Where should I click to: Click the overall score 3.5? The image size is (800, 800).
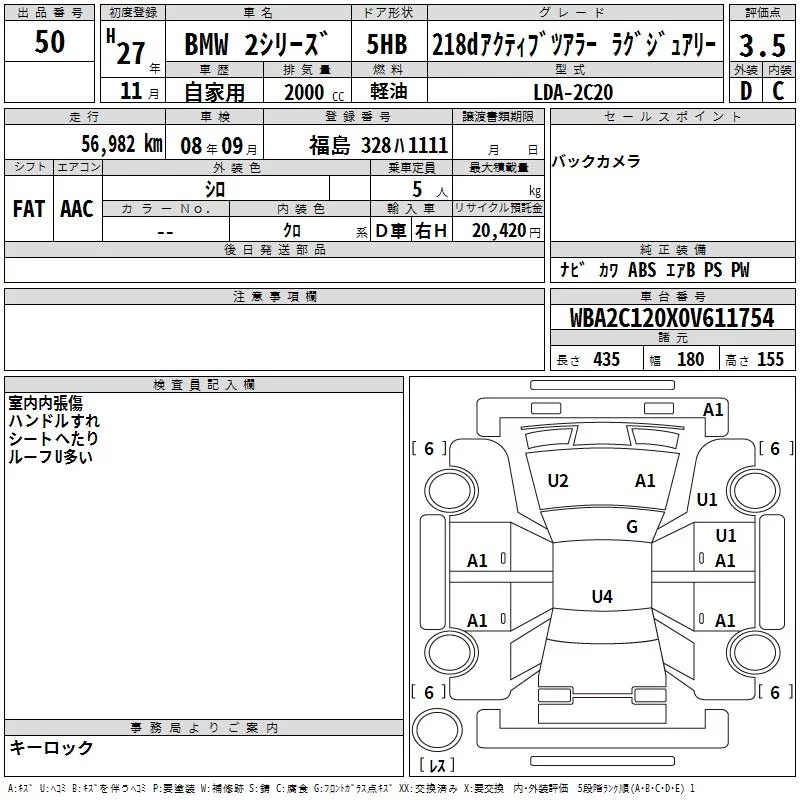tap(762, 46)
